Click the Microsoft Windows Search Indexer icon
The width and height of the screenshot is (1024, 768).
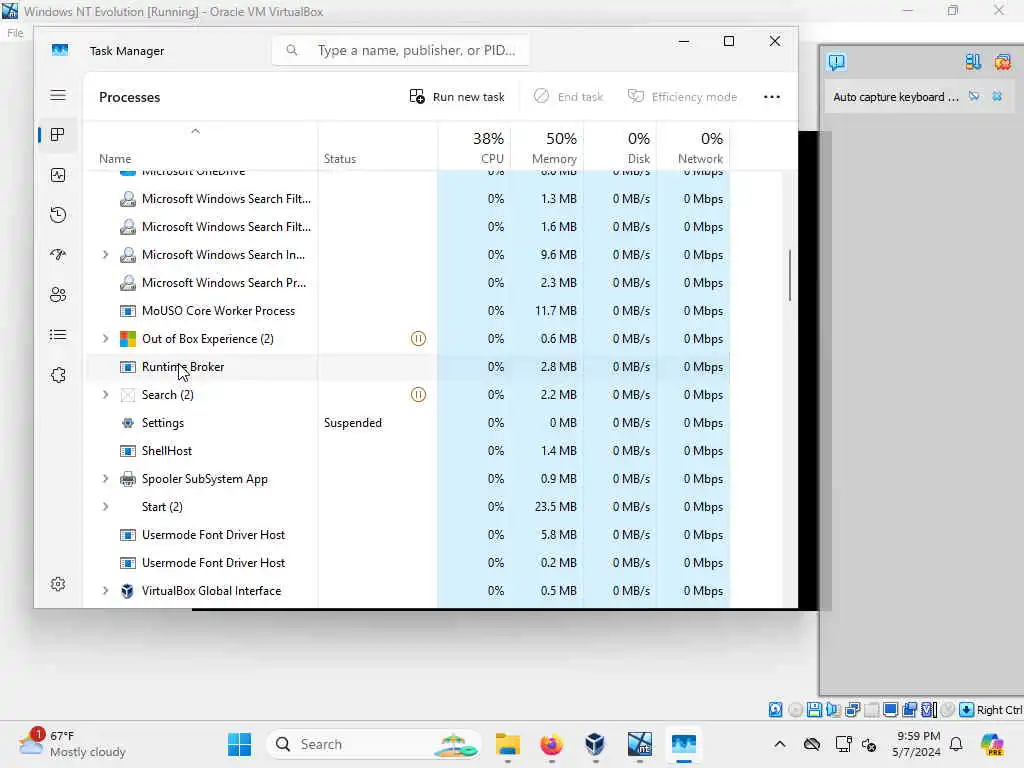click(x=128, y=255)
